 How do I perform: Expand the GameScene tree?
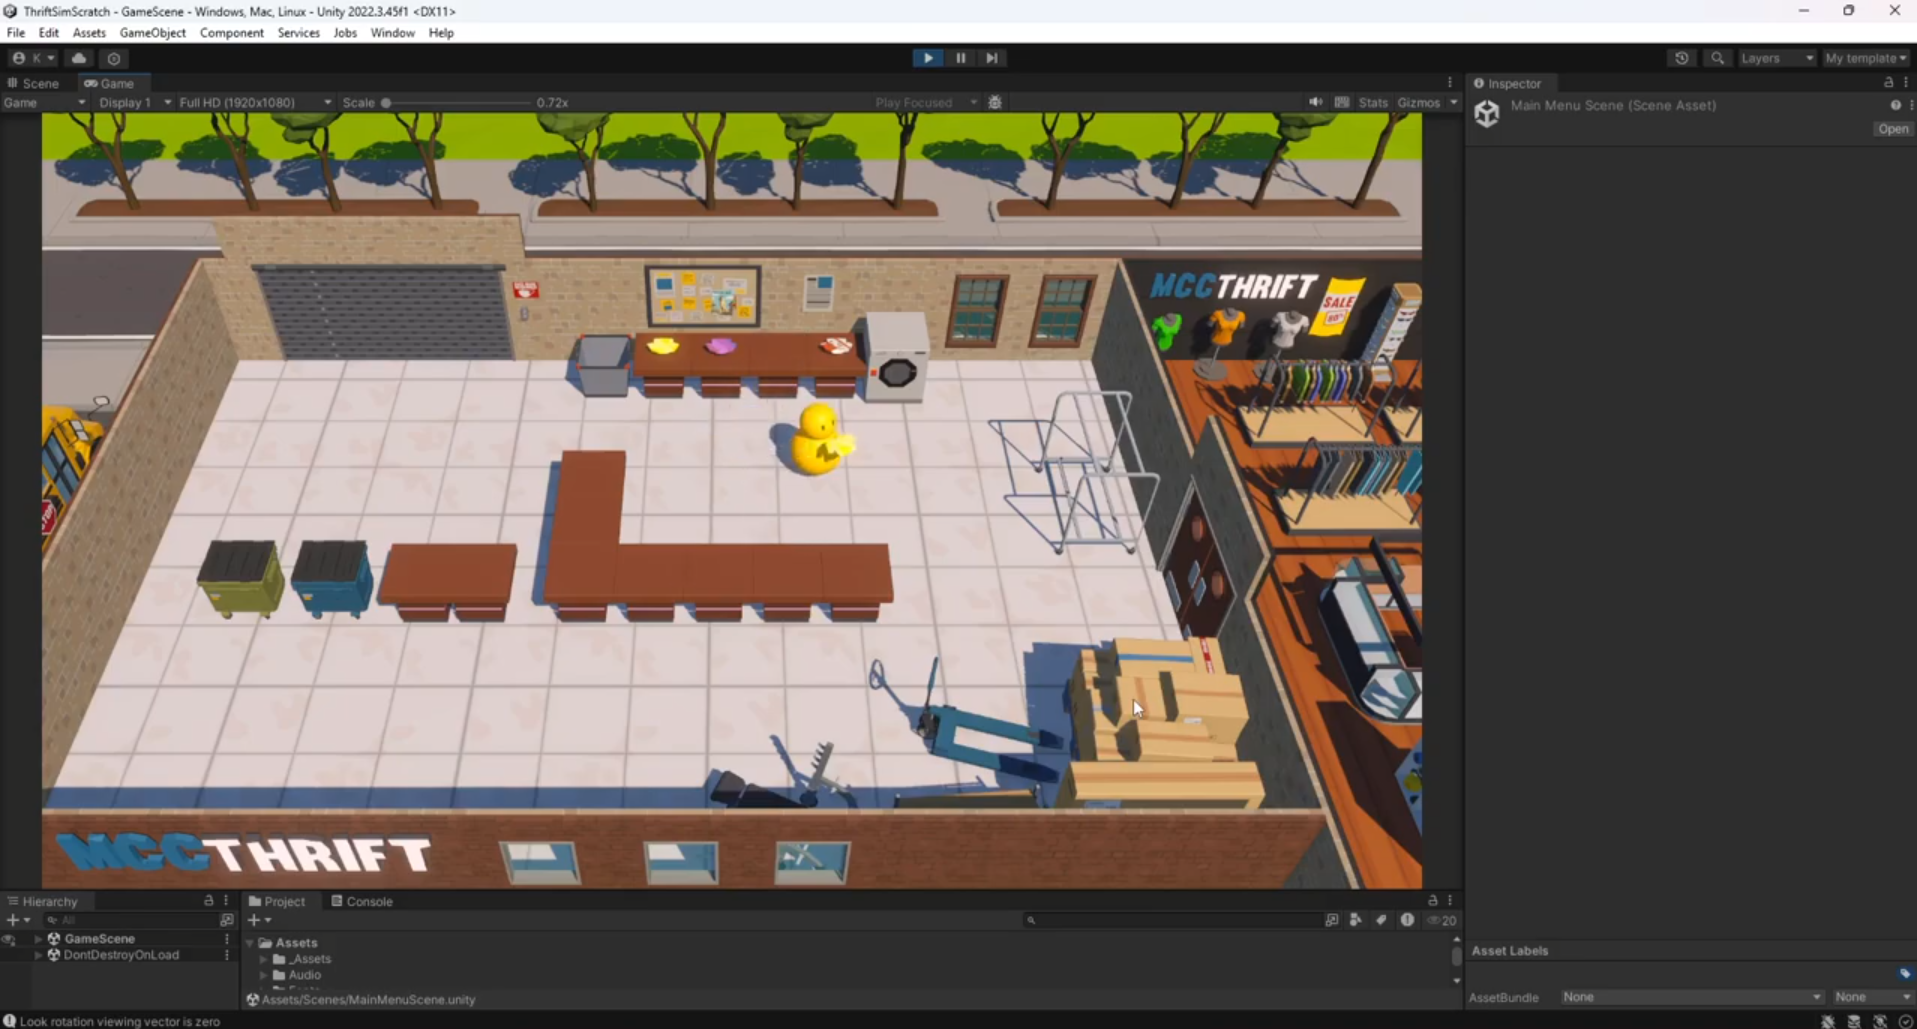coord(38,939)
